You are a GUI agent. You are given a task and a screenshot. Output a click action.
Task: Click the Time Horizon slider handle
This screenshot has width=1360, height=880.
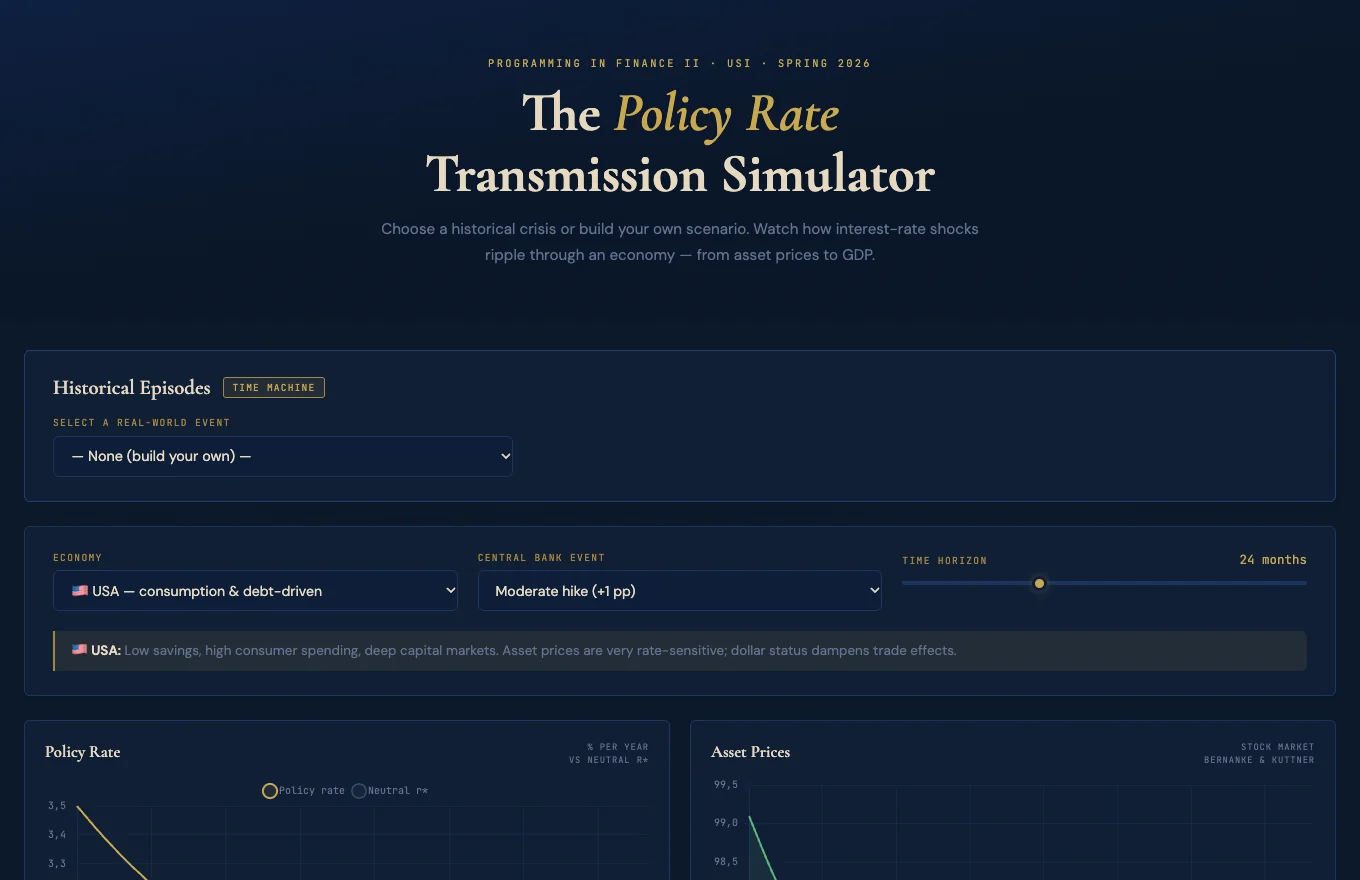[x=1039, y=583]
